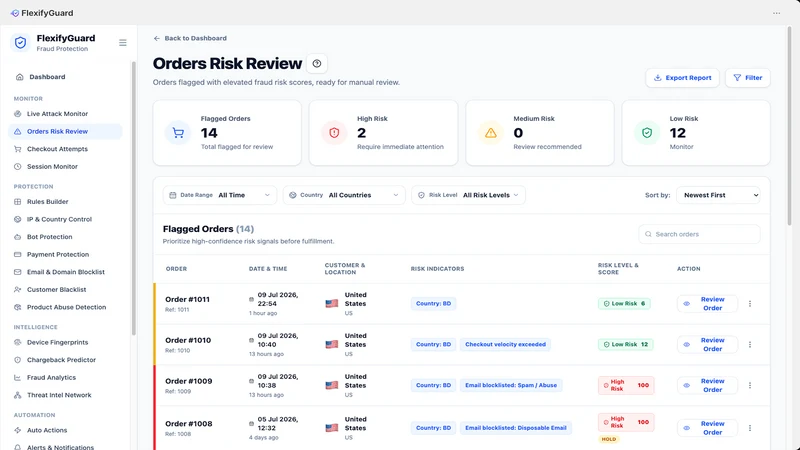Screen dimensions: 800x450
Task: Open more options for Order #1011
Action: [750, 304]
